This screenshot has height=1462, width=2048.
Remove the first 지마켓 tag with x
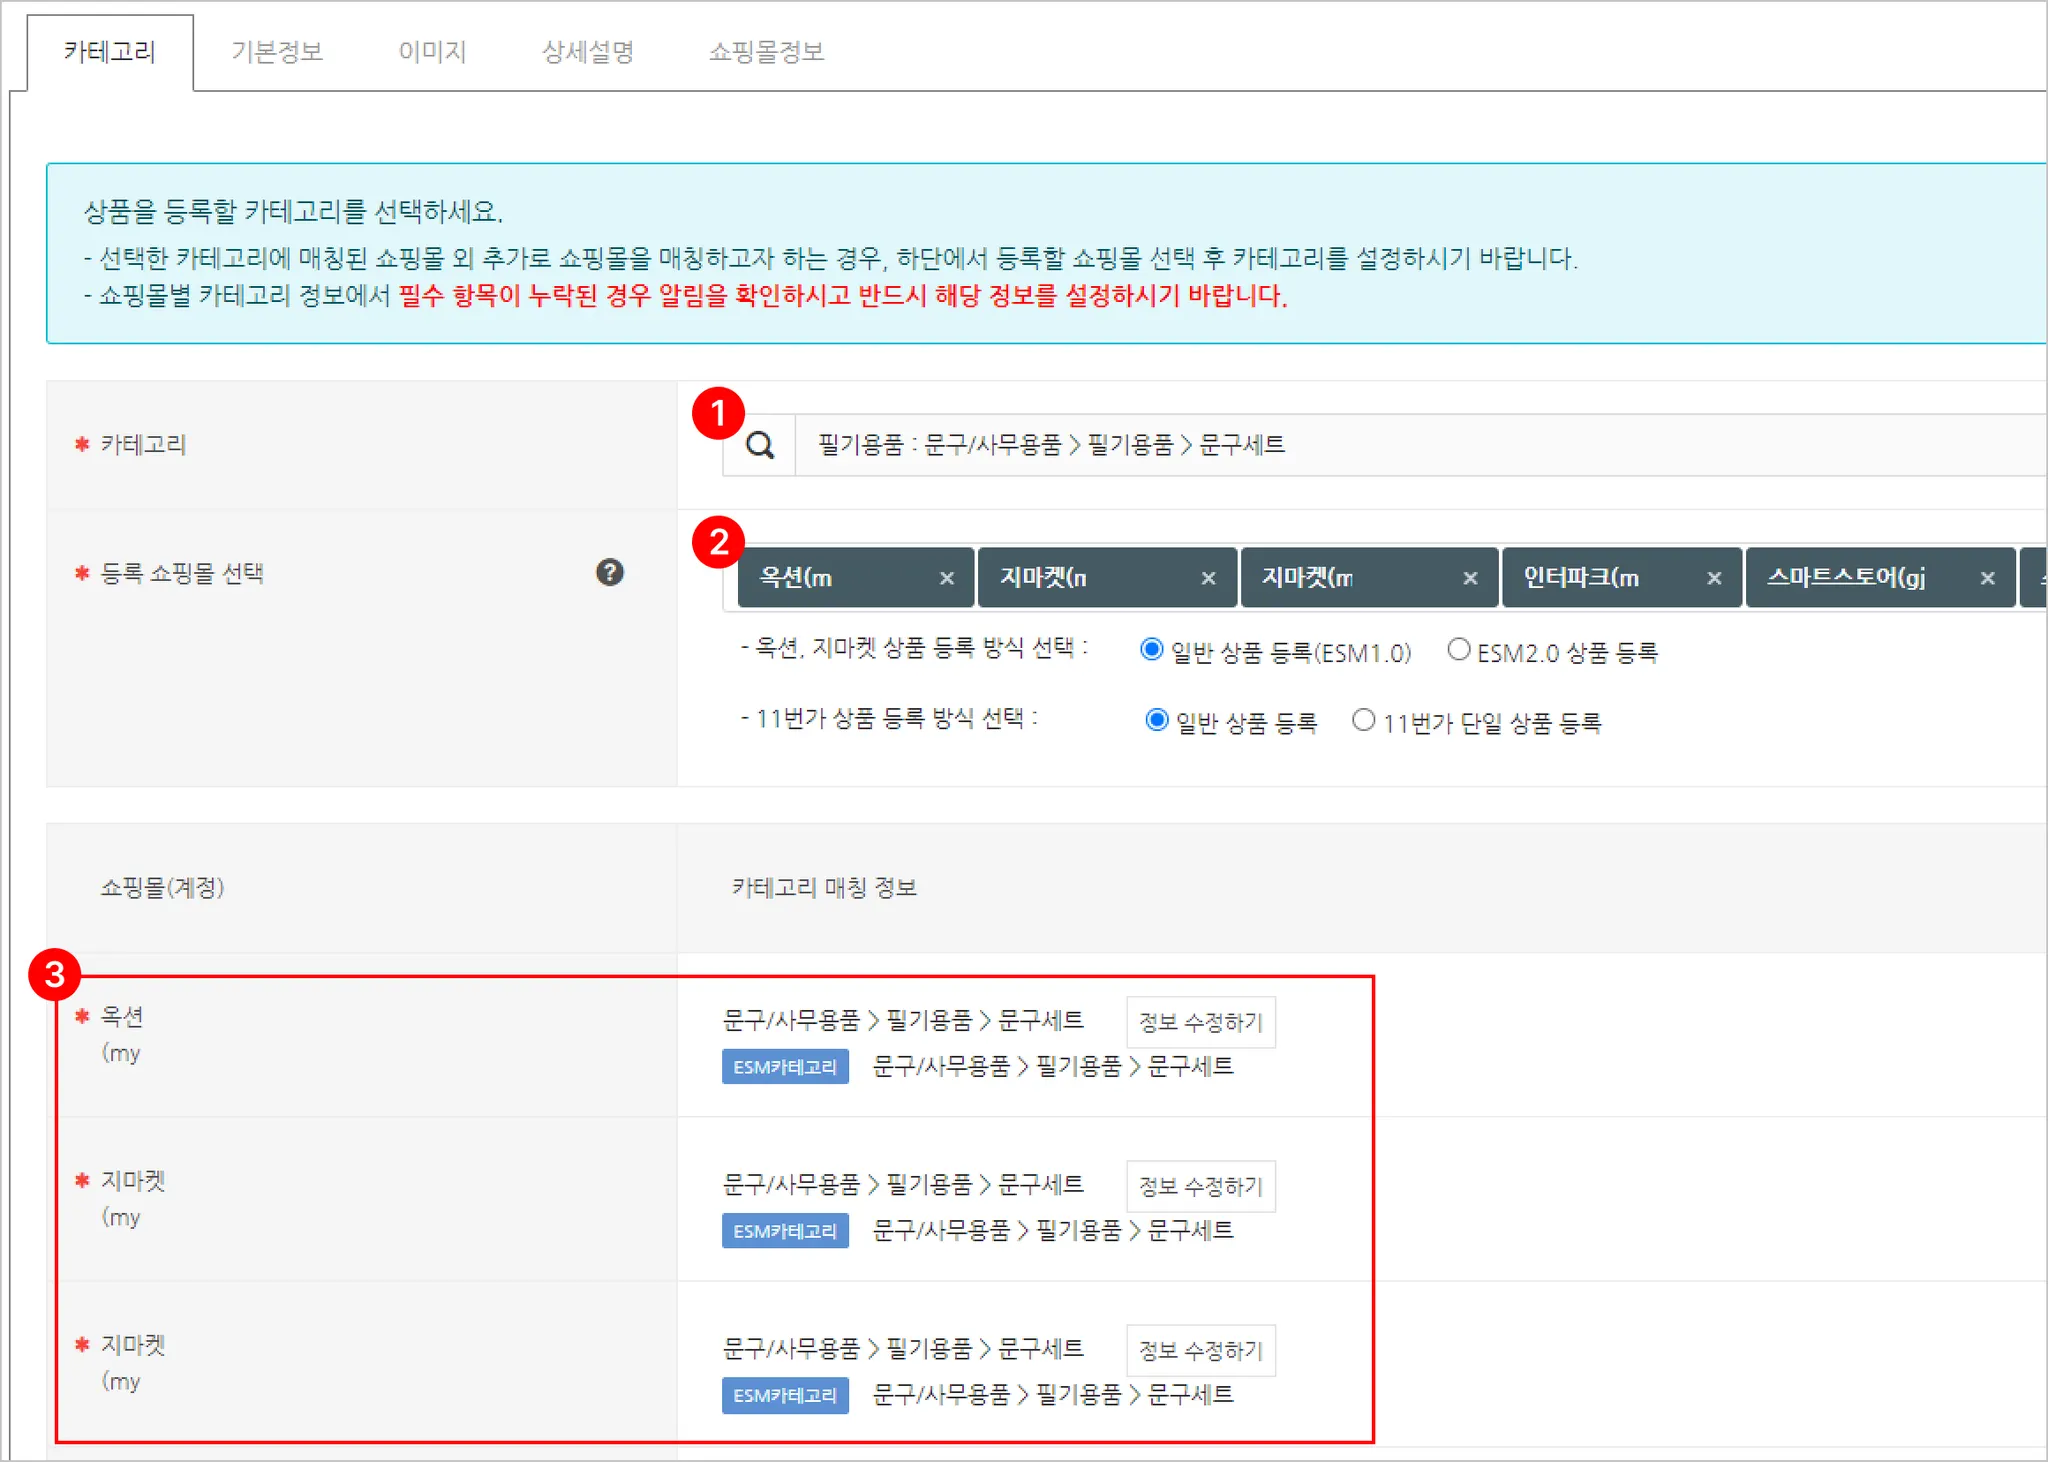click(x=1208, y=578)
